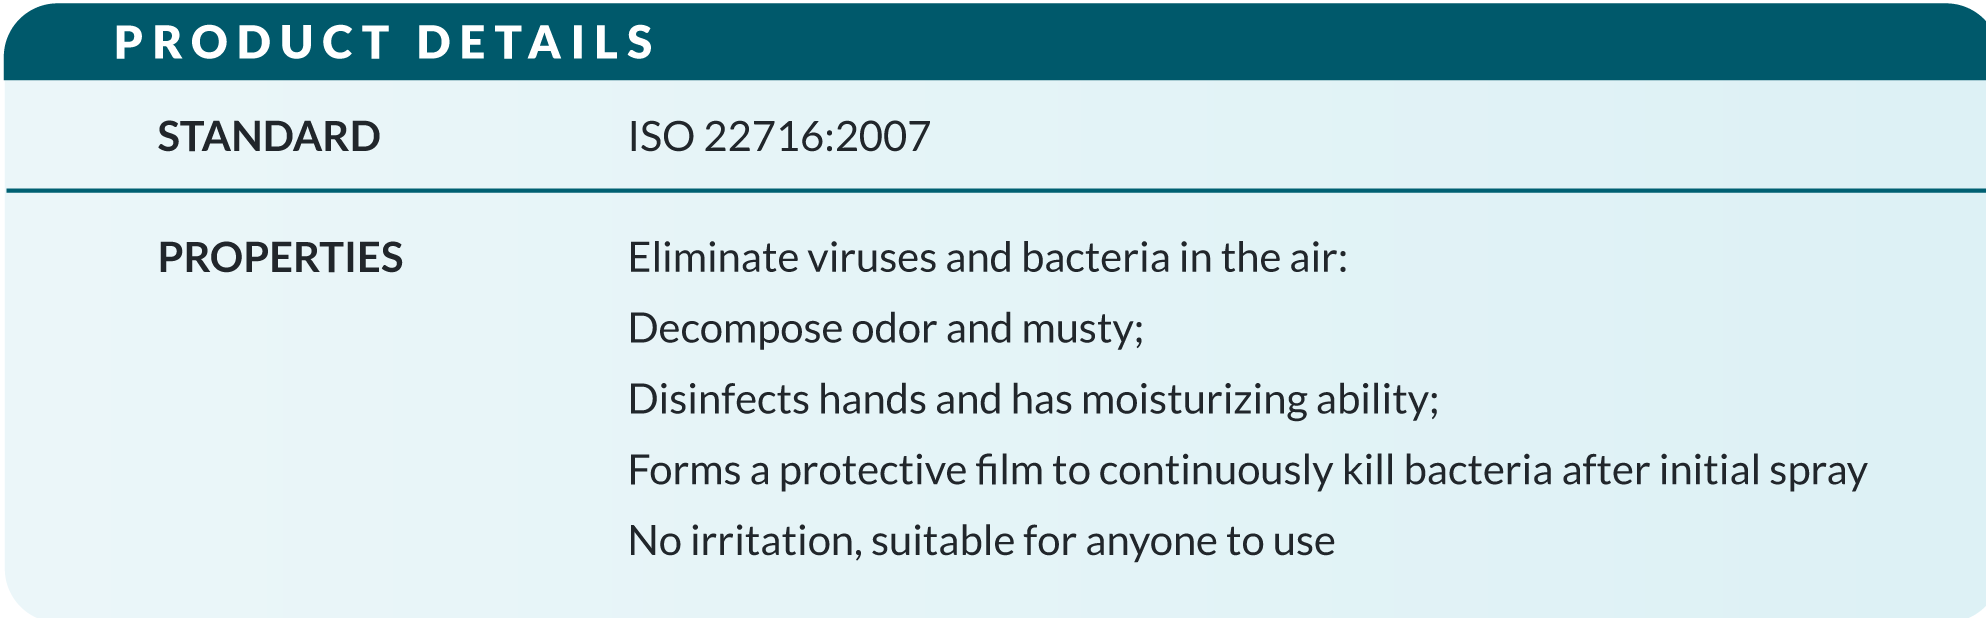Screen dimensions: 1986x618
Task: Click the word 'DETAILS' in the header
Action: 536,43
